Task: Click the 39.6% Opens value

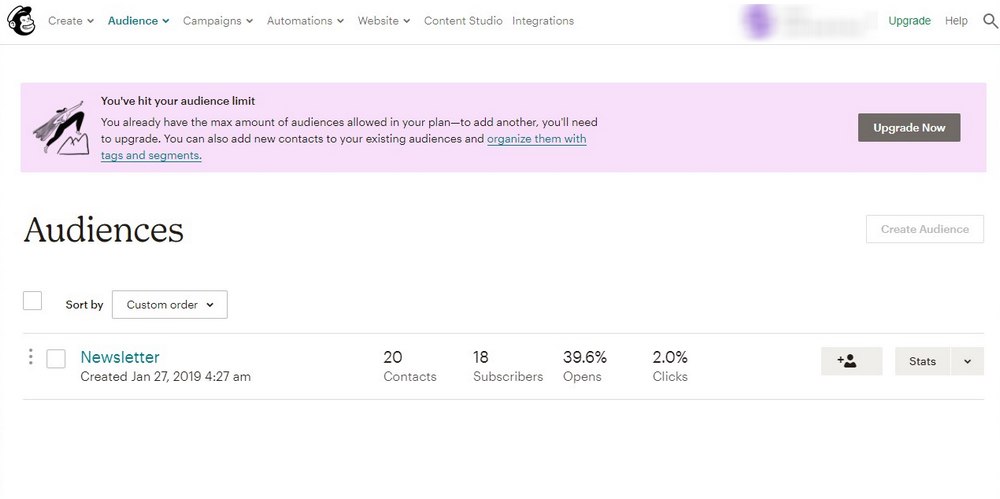Action: pos(585,366)
